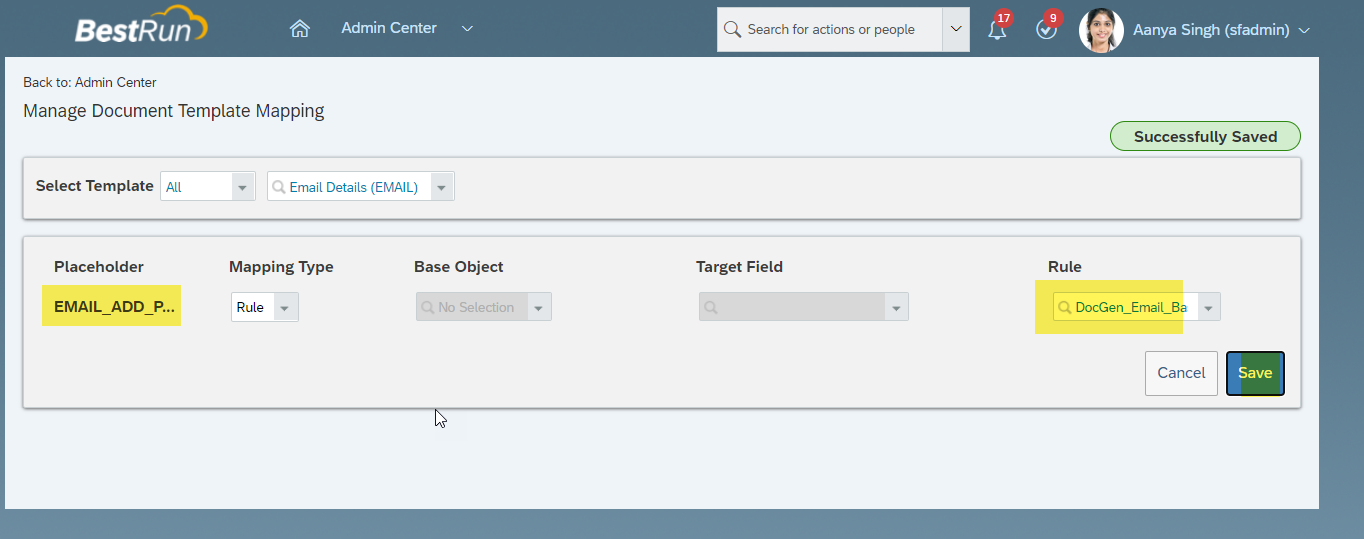Click the magnifier in the Email Details template field
Viewport: 1364px width, 539px height.
pyautogui.click(x=279, y=187)
